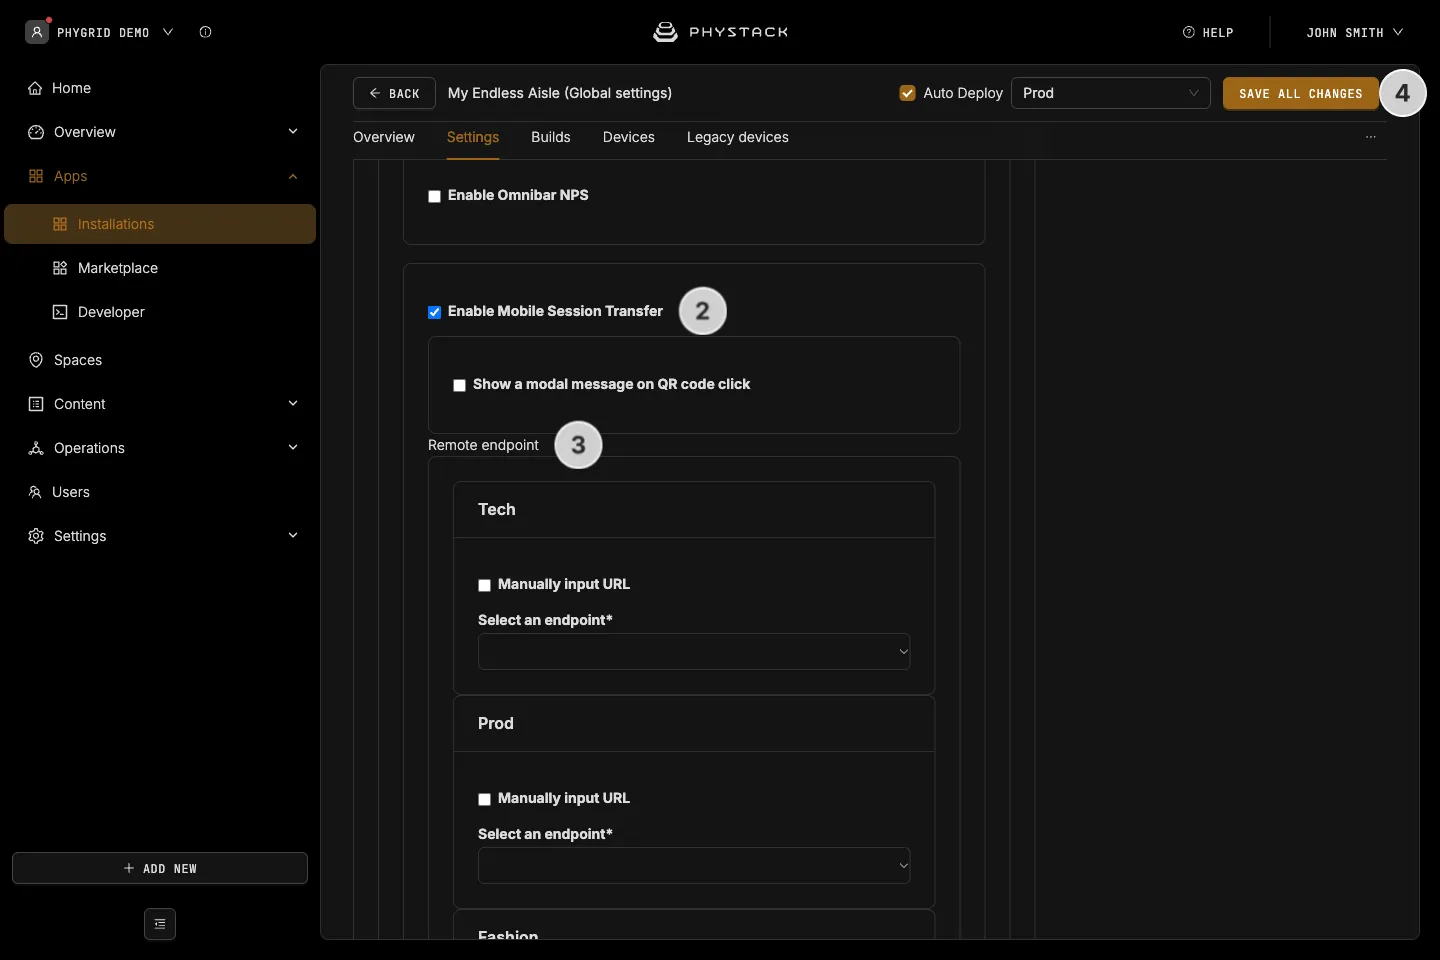Check Show a modal message on QR code click

(459, 385)
